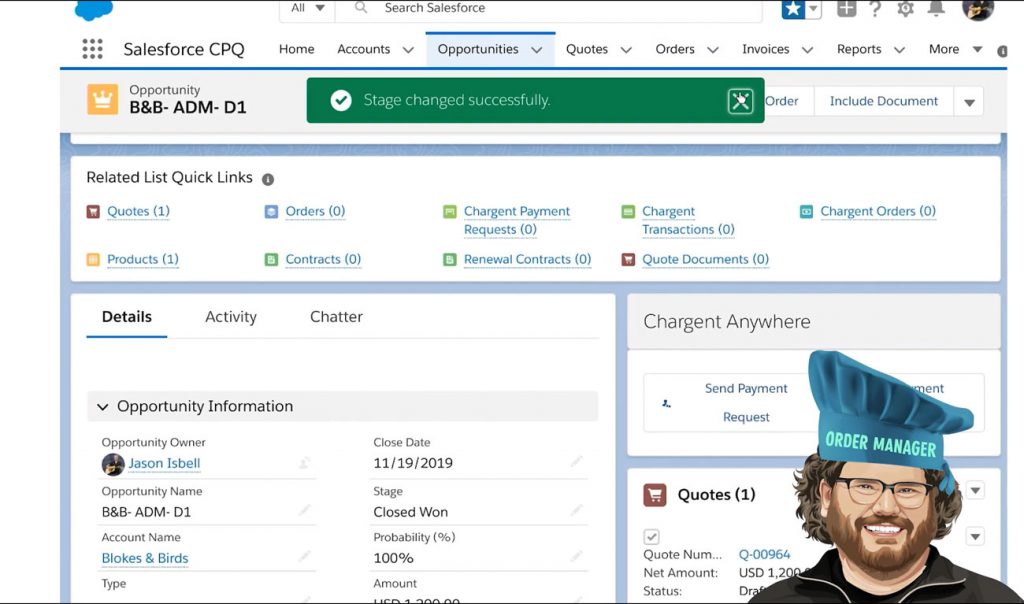Open Chargent Payment Requests (0) link
Image resolution: width=1024 pixels, height=604 pixels.
coord(517,220)
